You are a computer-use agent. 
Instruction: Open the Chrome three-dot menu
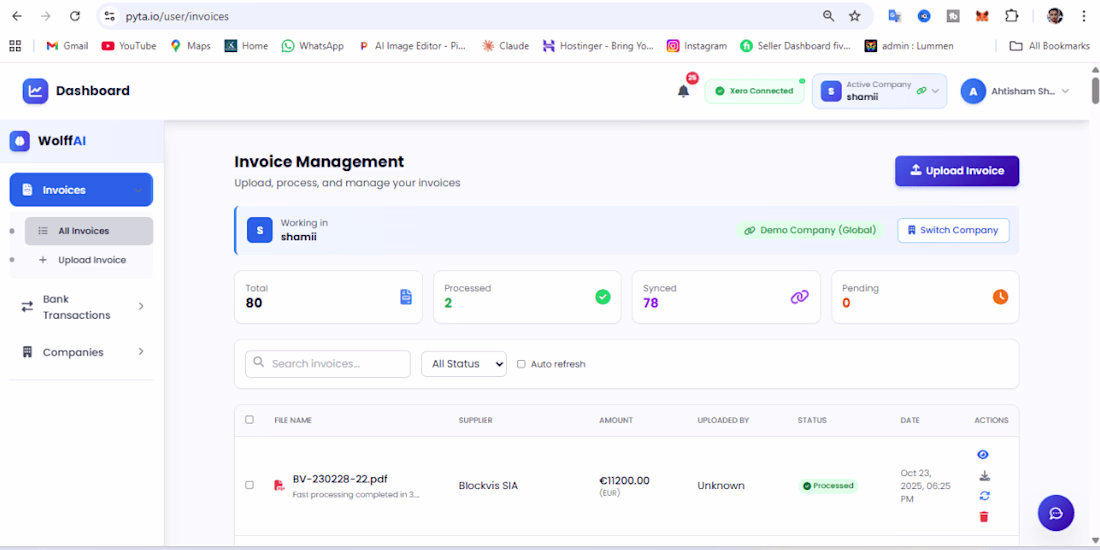pos(1083,15)
